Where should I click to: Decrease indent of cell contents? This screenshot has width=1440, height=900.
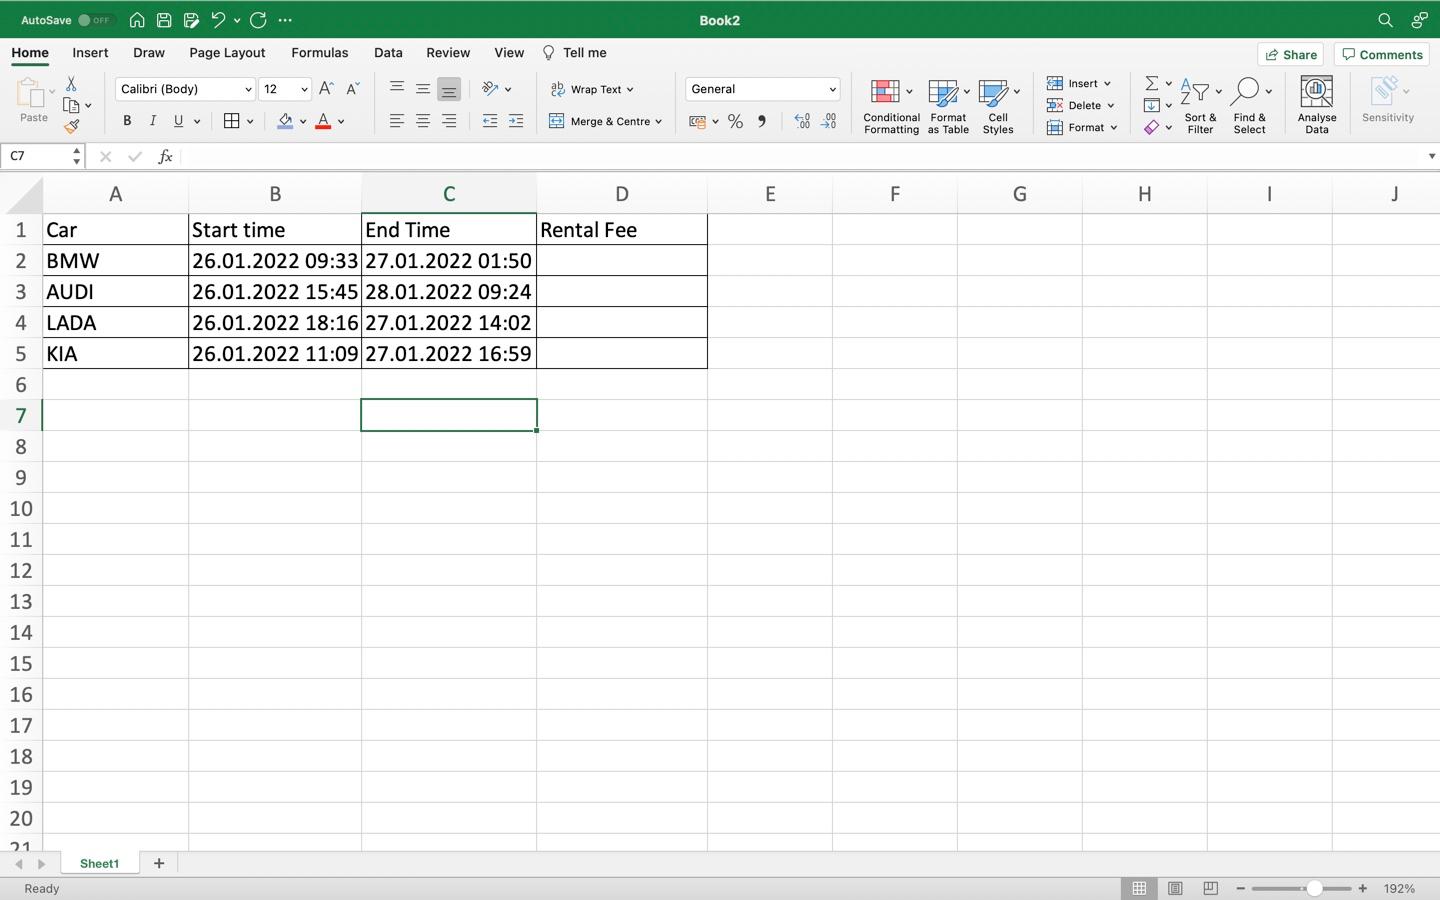point(490,121)
